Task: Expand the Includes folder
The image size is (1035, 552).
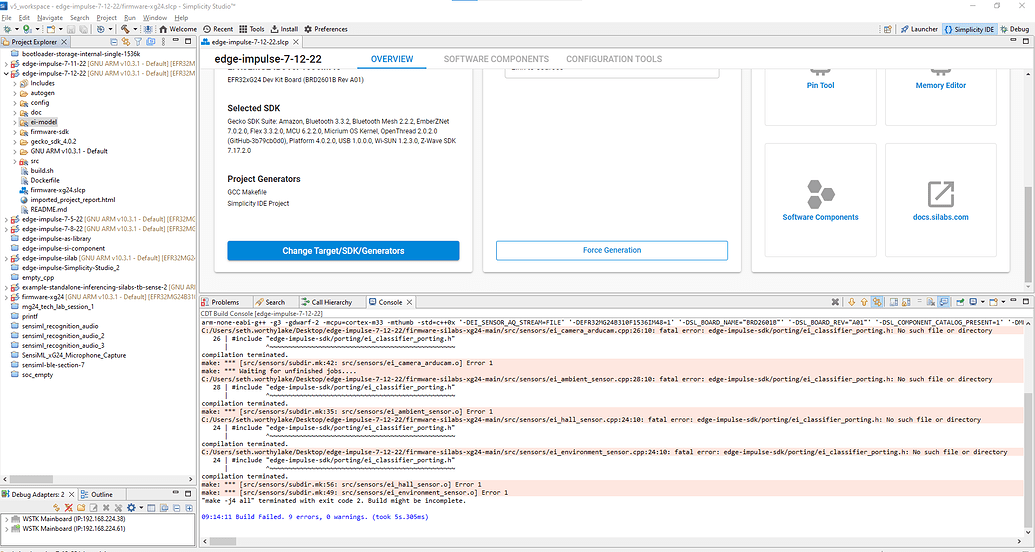Action: click(x=15, y=84)
